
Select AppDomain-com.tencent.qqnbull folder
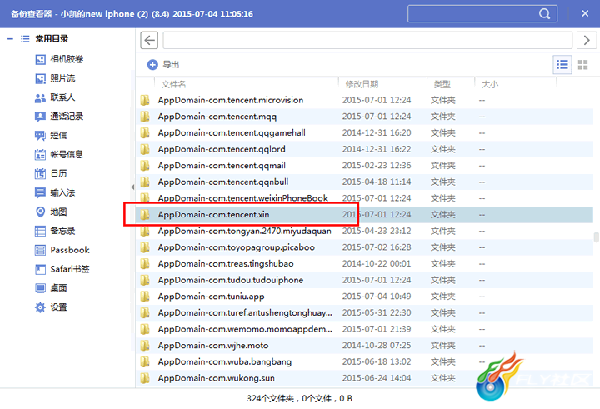pos(223,182)
